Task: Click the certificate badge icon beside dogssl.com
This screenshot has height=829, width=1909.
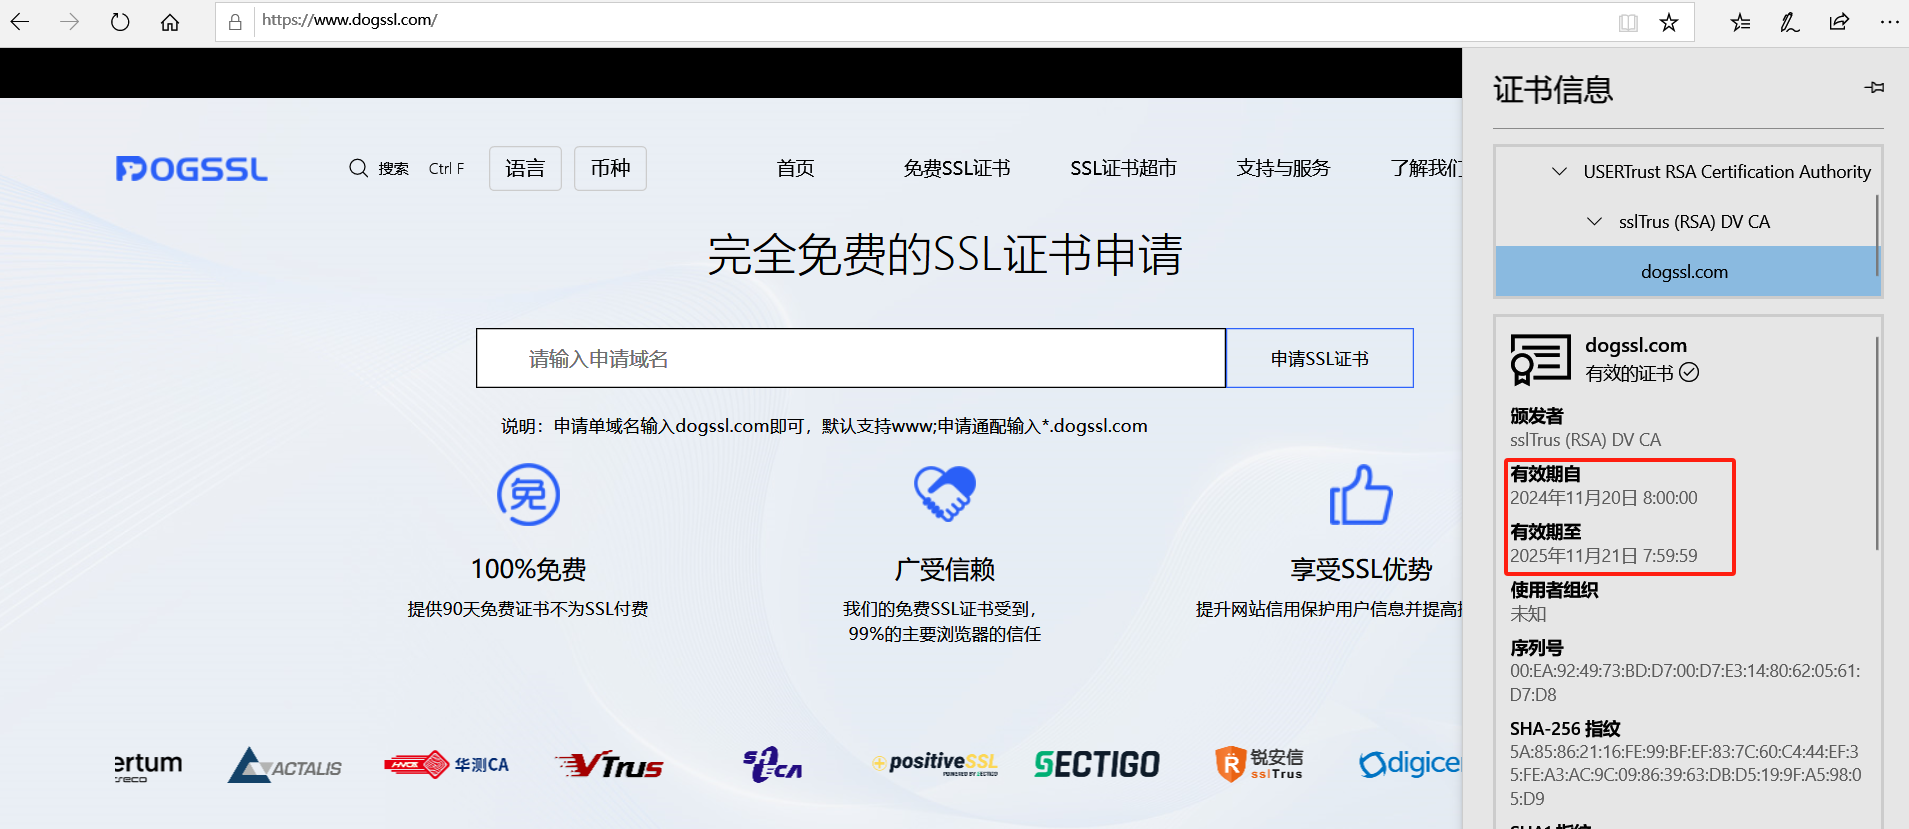Action: pyautogui.click(x=1540, y=360)
